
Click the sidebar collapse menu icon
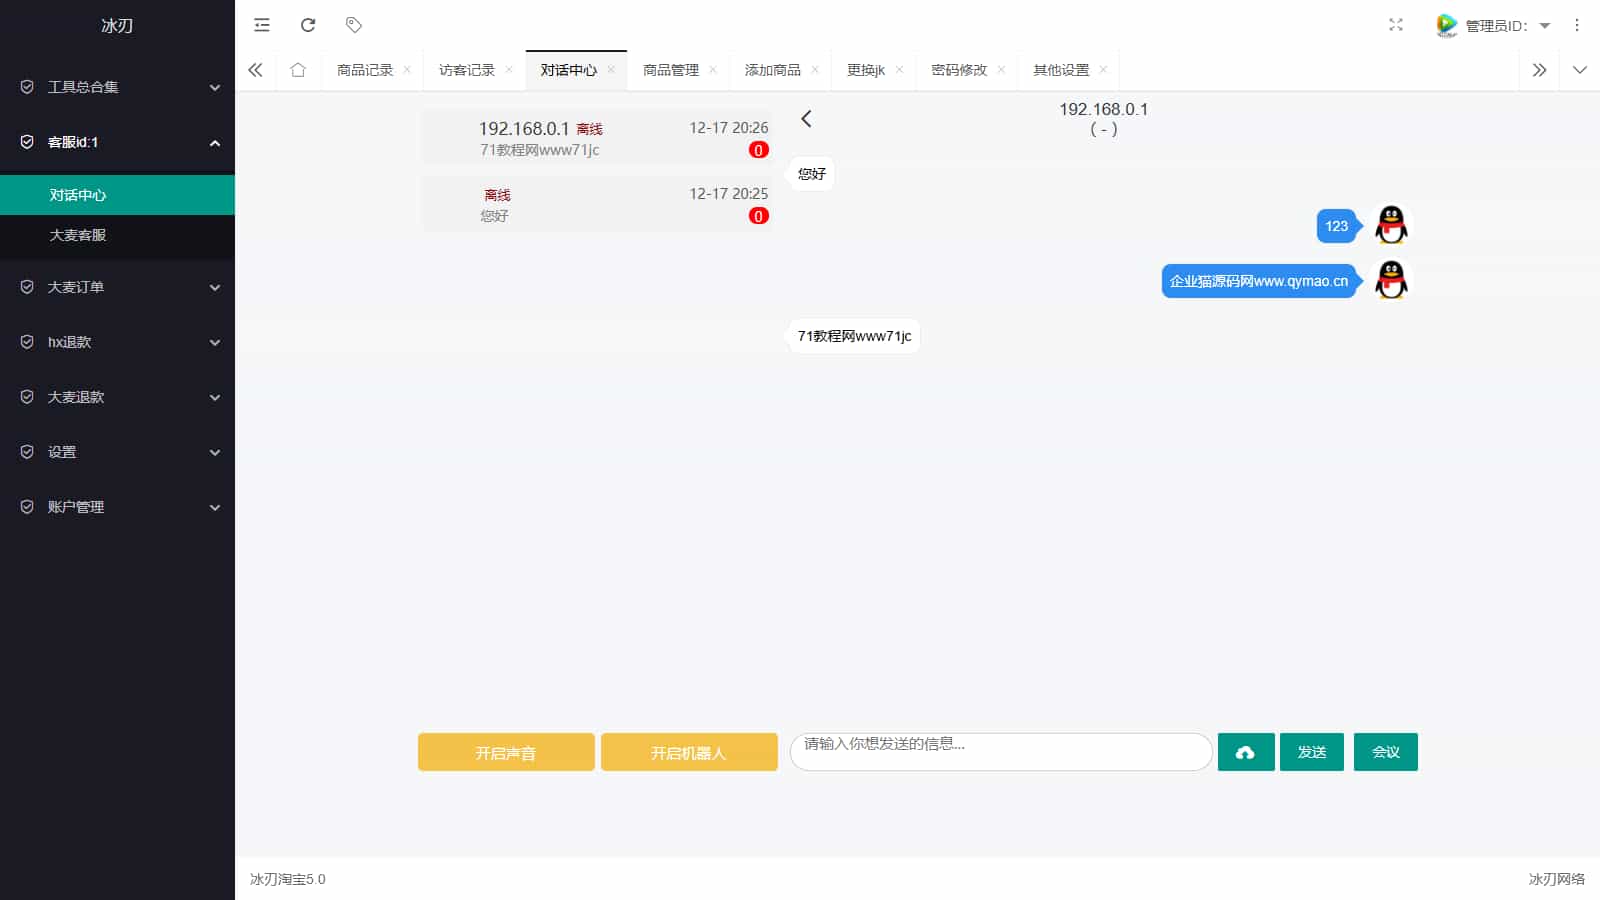click(x=262, y=25)
